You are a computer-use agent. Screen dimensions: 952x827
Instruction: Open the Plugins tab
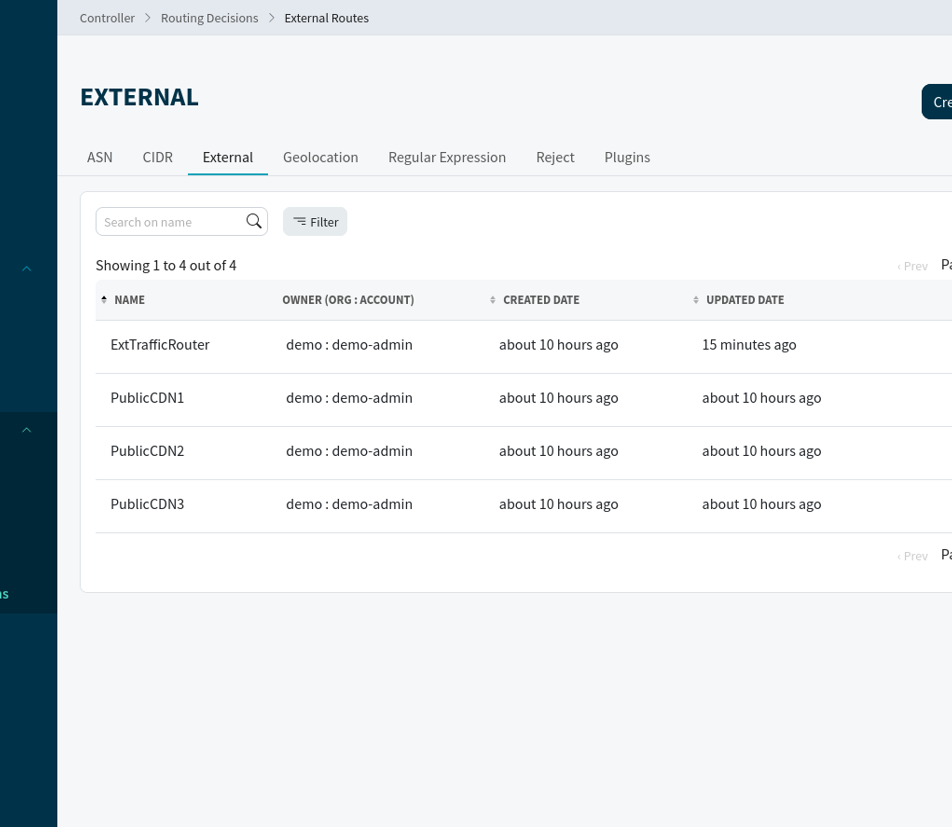(627, 157)
